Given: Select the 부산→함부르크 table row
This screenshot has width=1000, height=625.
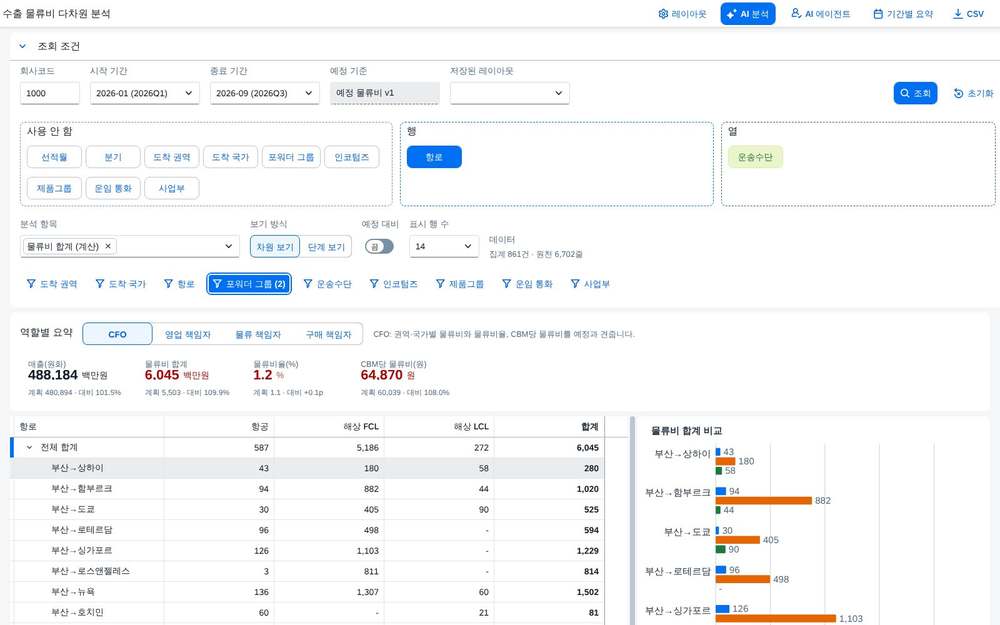Looking at the screenshot, I should [x=307, y=489].
